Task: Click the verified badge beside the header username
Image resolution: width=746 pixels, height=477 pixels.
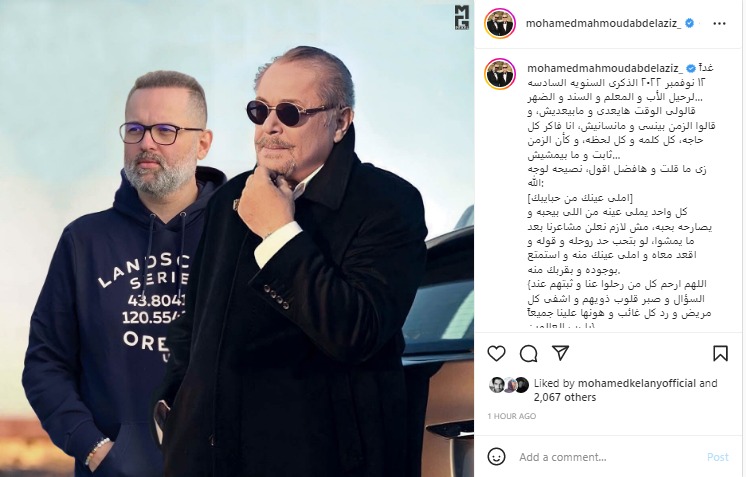Action: coord(689,23)
